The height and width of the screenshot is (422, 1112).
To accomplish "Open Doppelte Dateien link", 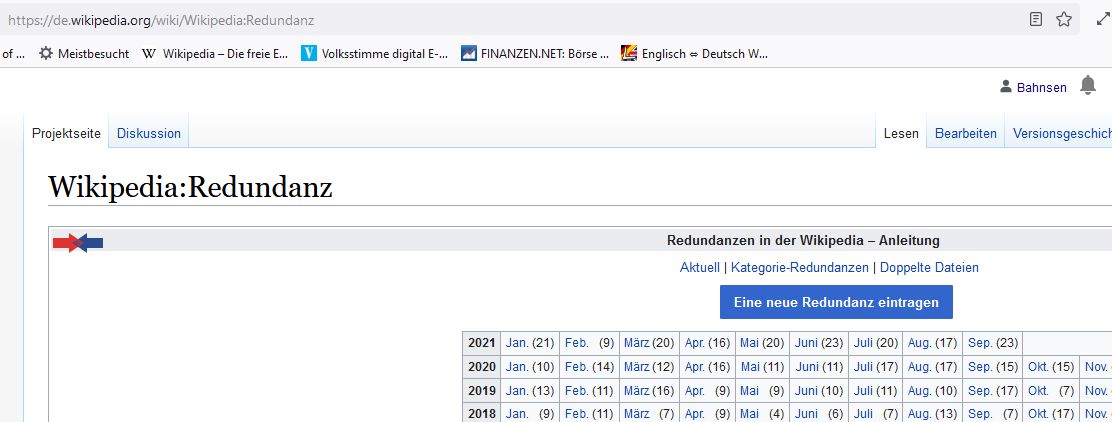I will pyautogui.click(x=929, y=267).
